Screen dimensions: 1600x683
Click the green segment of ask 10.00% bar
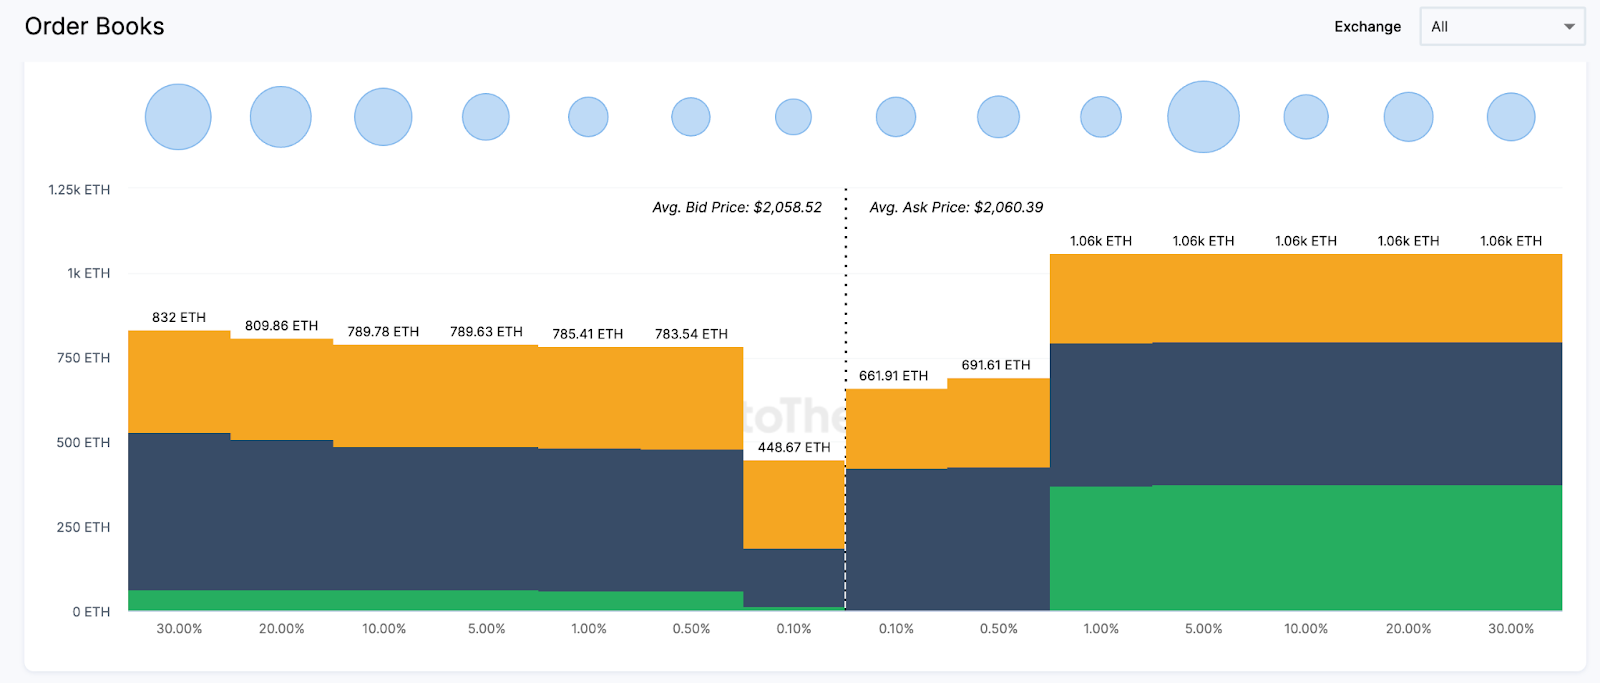click(1306, 547)
